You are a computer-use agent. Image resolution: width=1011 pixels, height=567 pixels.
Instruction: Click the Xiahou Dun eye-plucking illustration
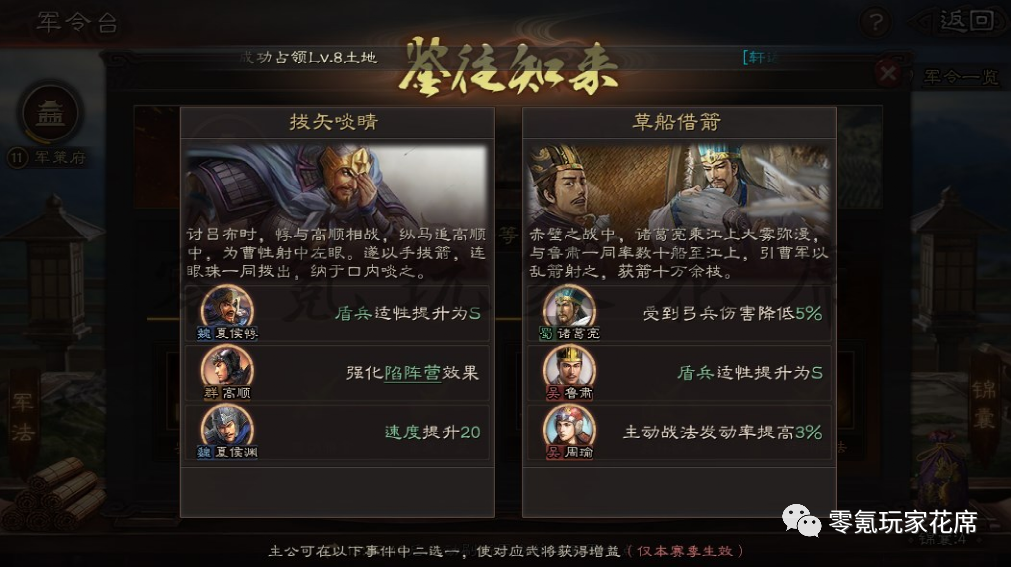337,183
